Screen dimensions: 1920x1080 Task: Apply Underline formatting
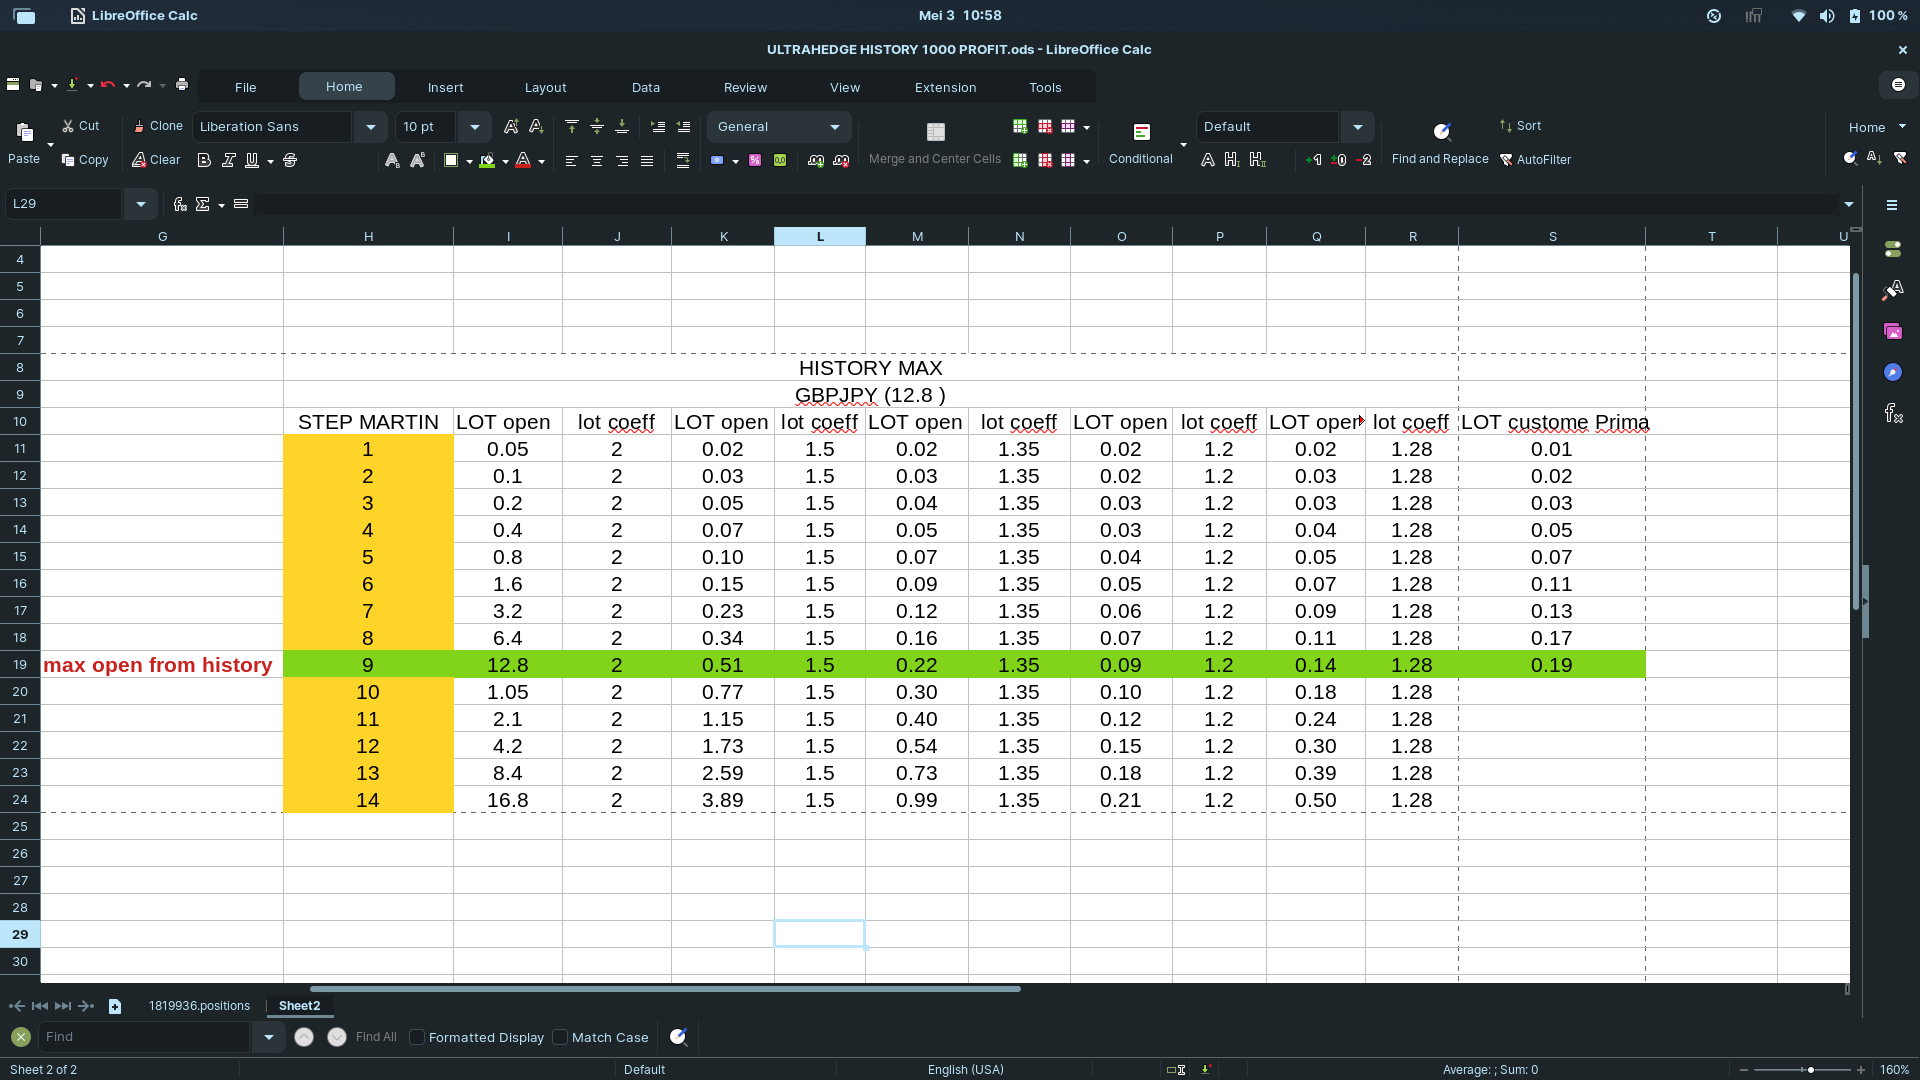tap(252, 160)
